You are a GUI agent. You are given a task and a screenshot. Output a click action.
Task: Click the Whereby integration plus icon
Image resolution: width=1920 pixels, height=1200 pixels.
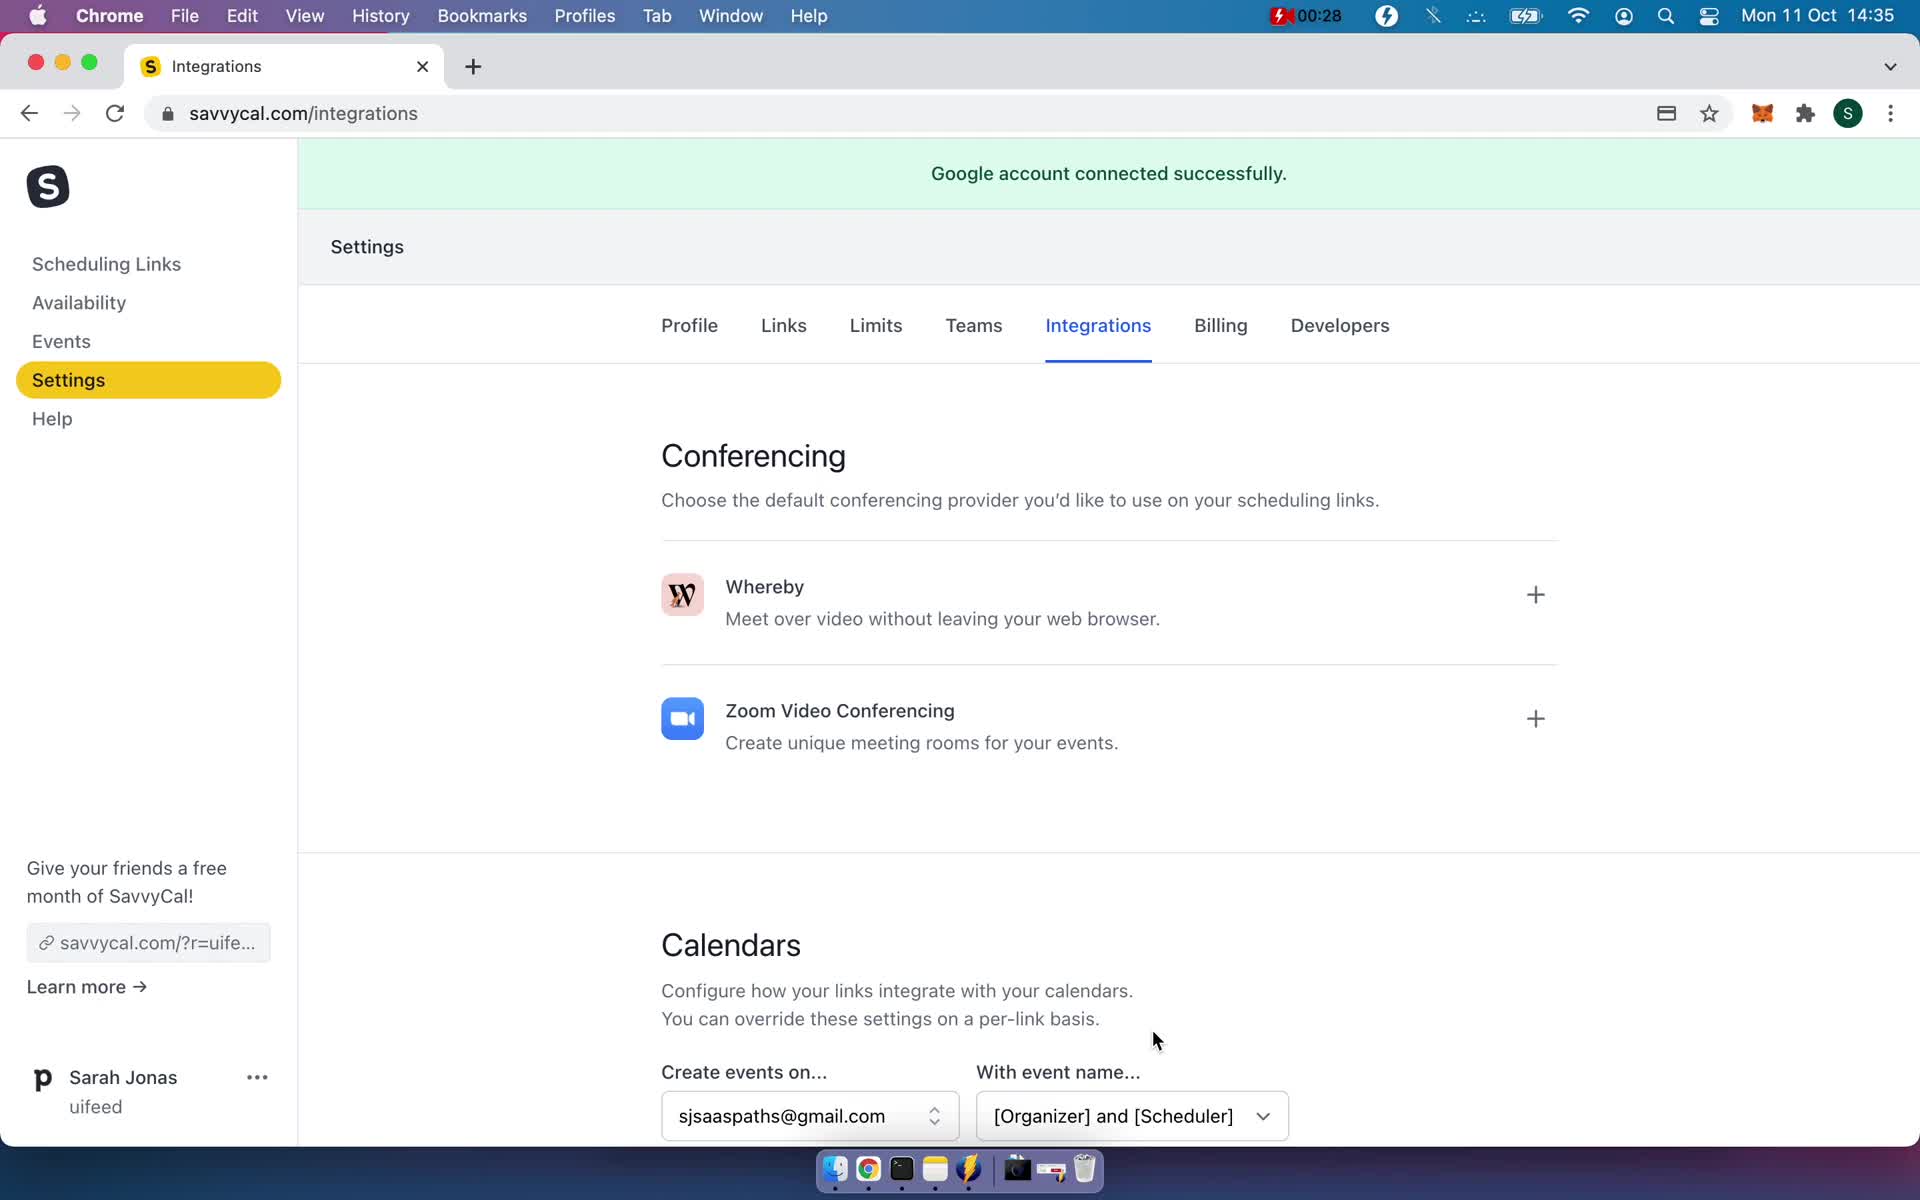click(x=1536, y=594)
